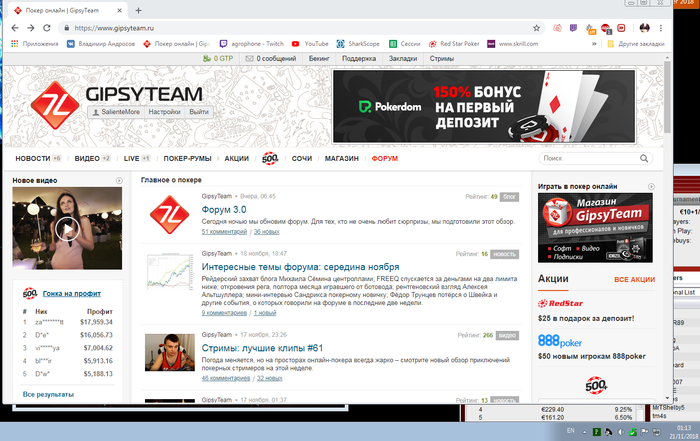Screen dimensions: 700x441
Task: Open the YouTube bookmark
Action: pyautogui.click(x=310, y=44)
